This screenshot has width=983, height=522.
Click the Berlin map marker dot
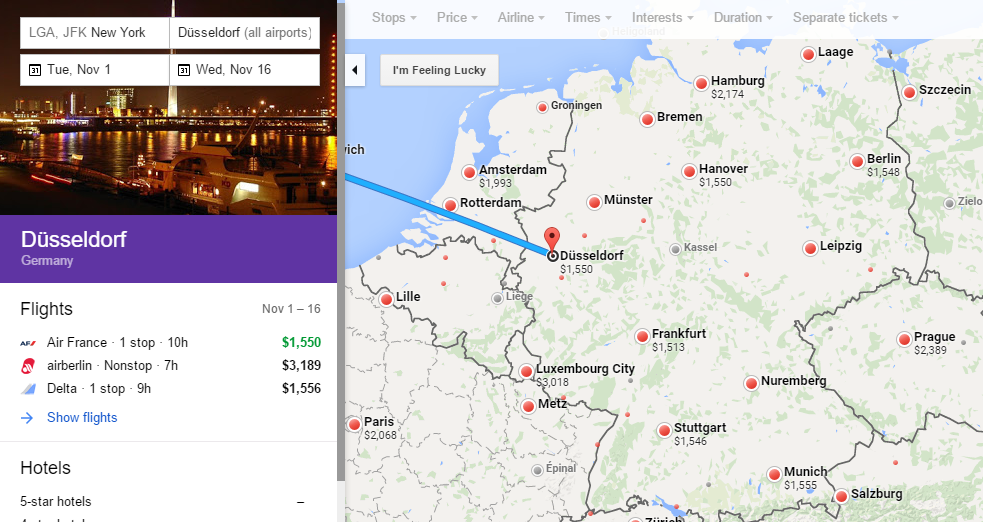click(x=857, y=161)
